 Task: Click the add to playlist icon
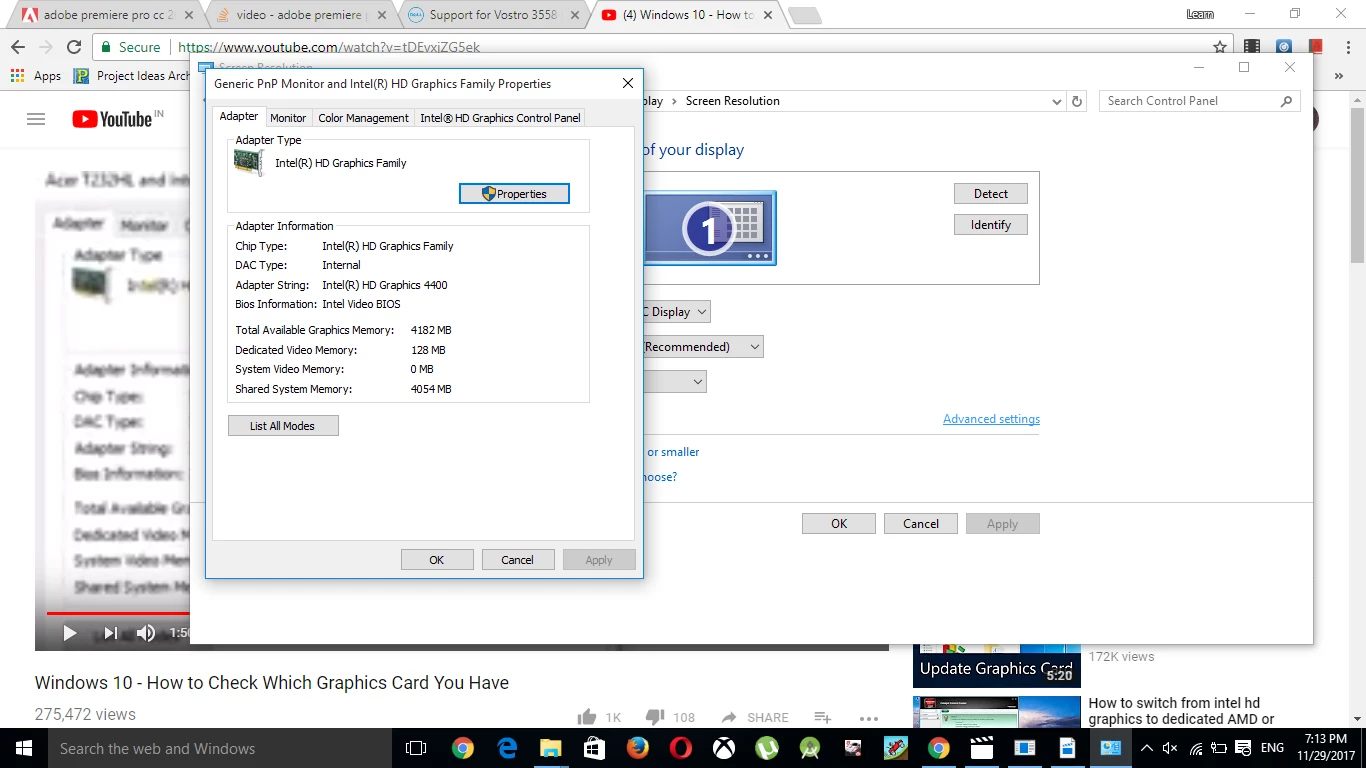click(822, 717)
